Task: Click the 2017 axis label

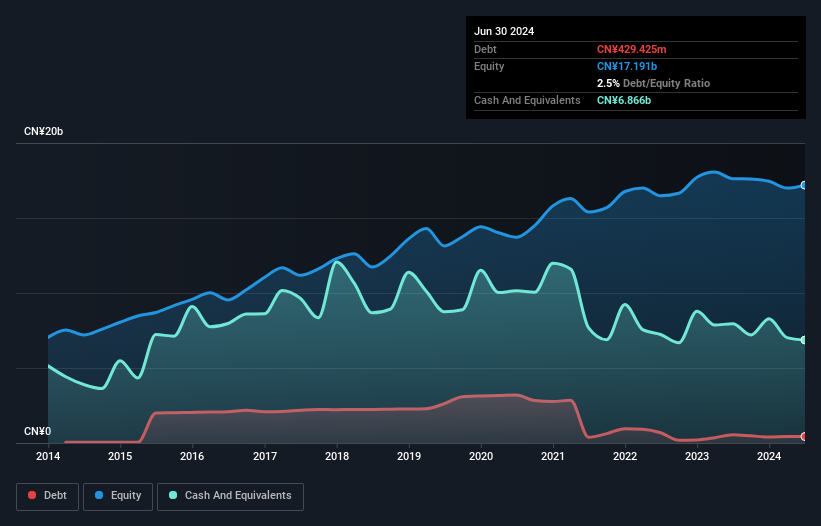Action: click(x=265, y=456)
